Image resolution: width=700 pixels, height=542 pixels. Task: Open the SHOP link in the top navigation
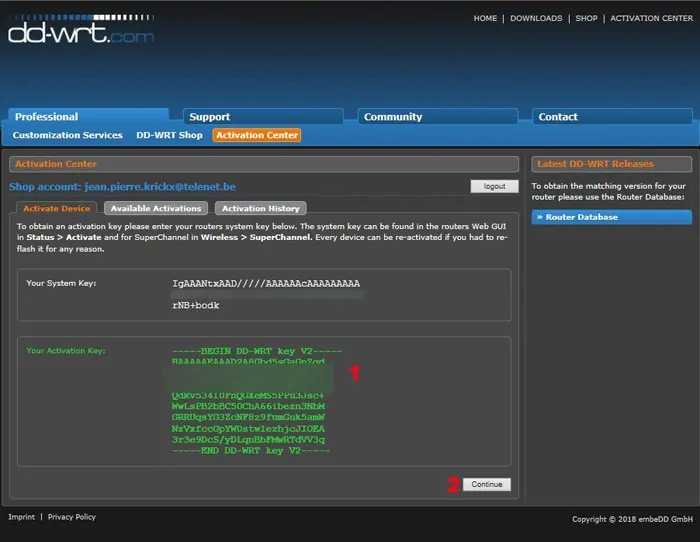click(586, 18)
